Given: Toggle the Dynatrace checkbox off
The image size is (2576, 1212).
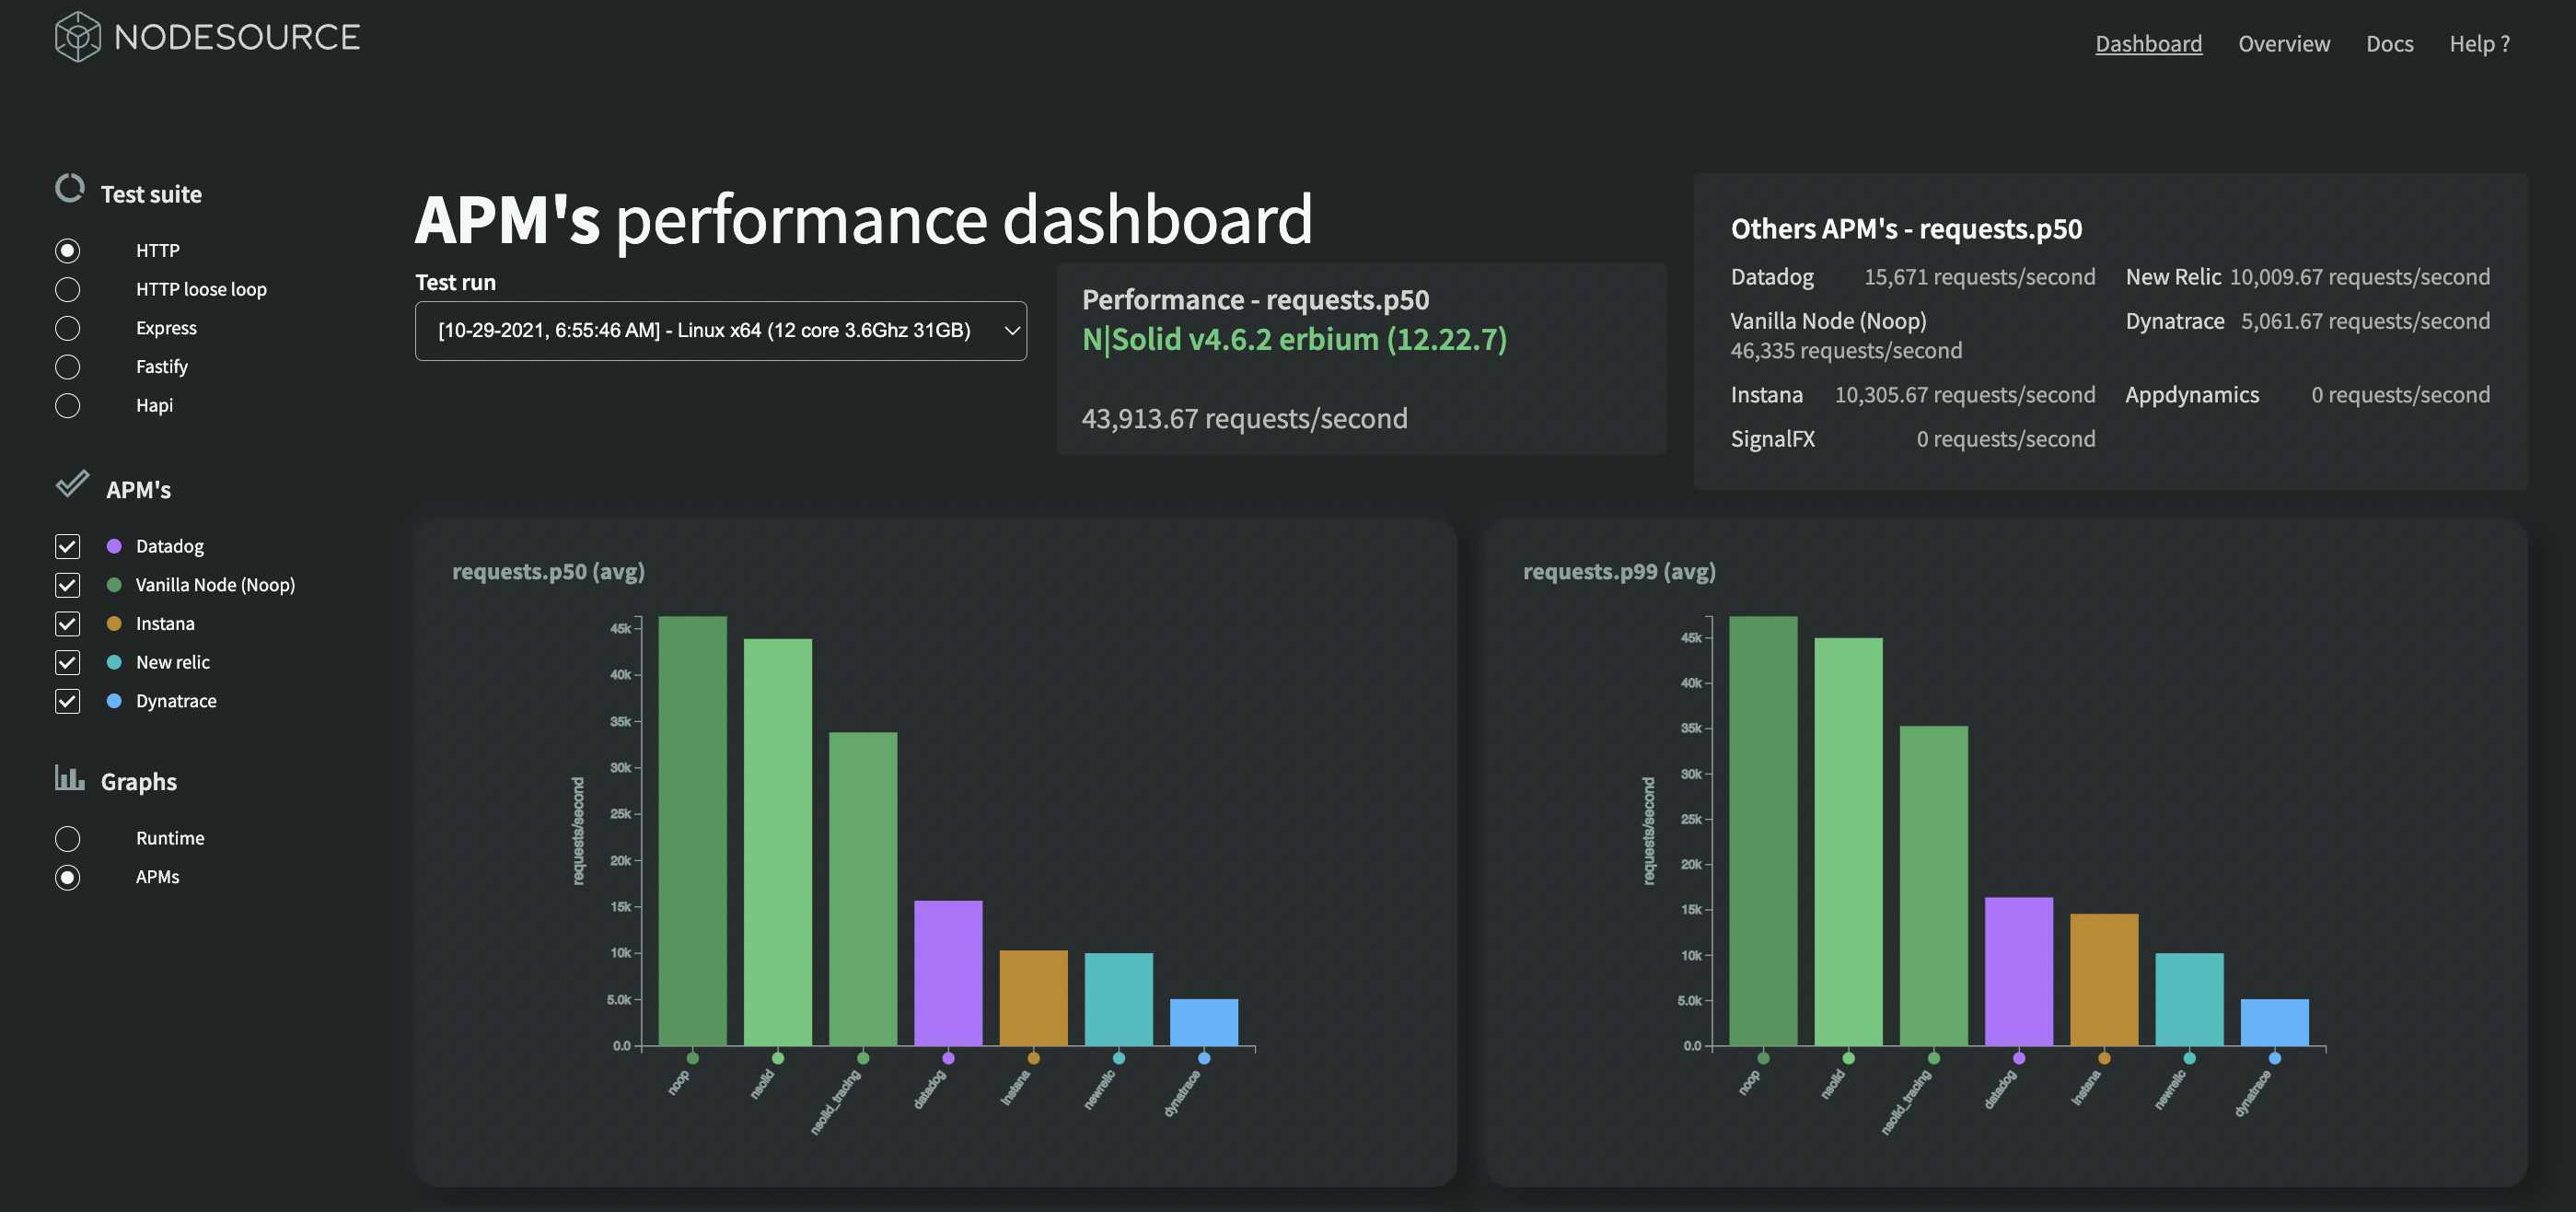Looking at the screenshot, I should coord(67,701).
